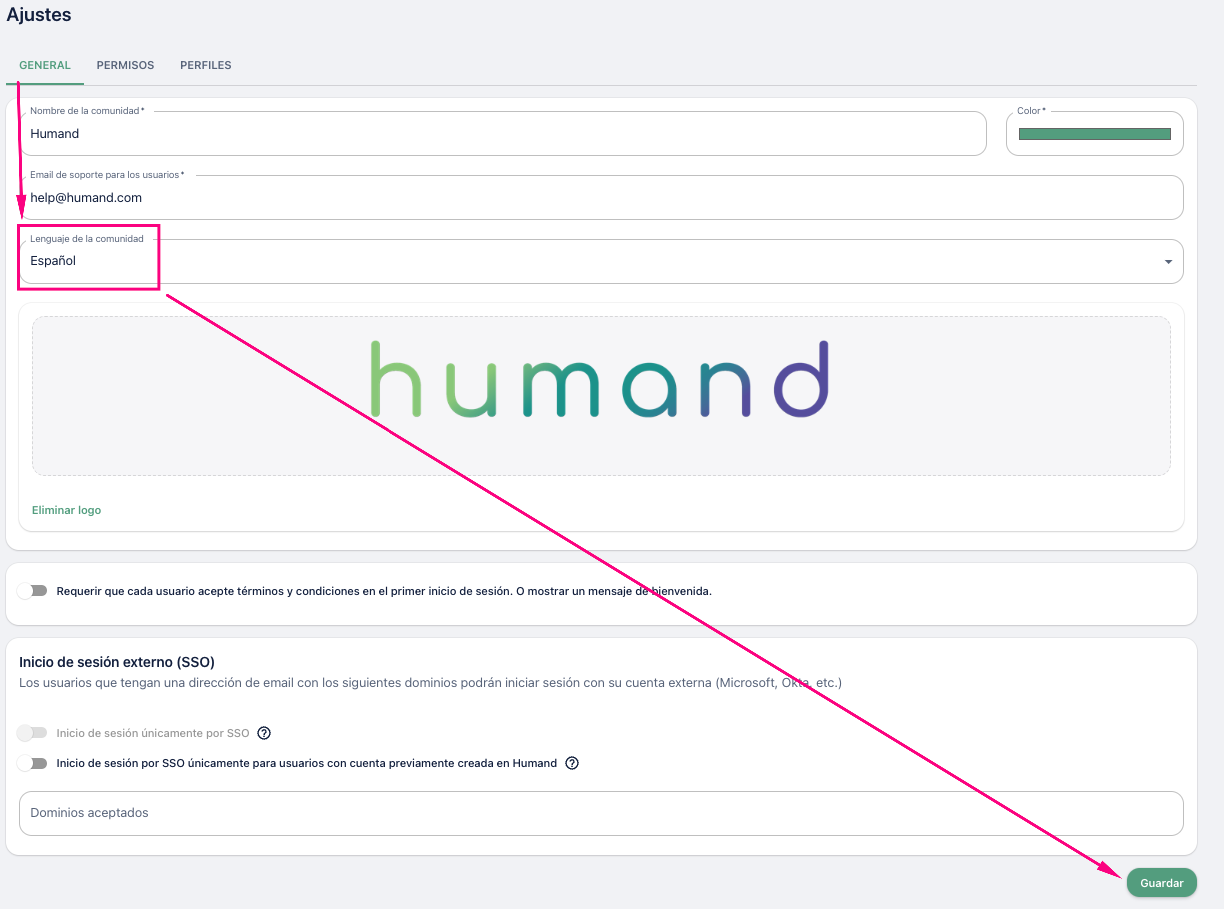Click the Ajustes page heading

point(39,15)
